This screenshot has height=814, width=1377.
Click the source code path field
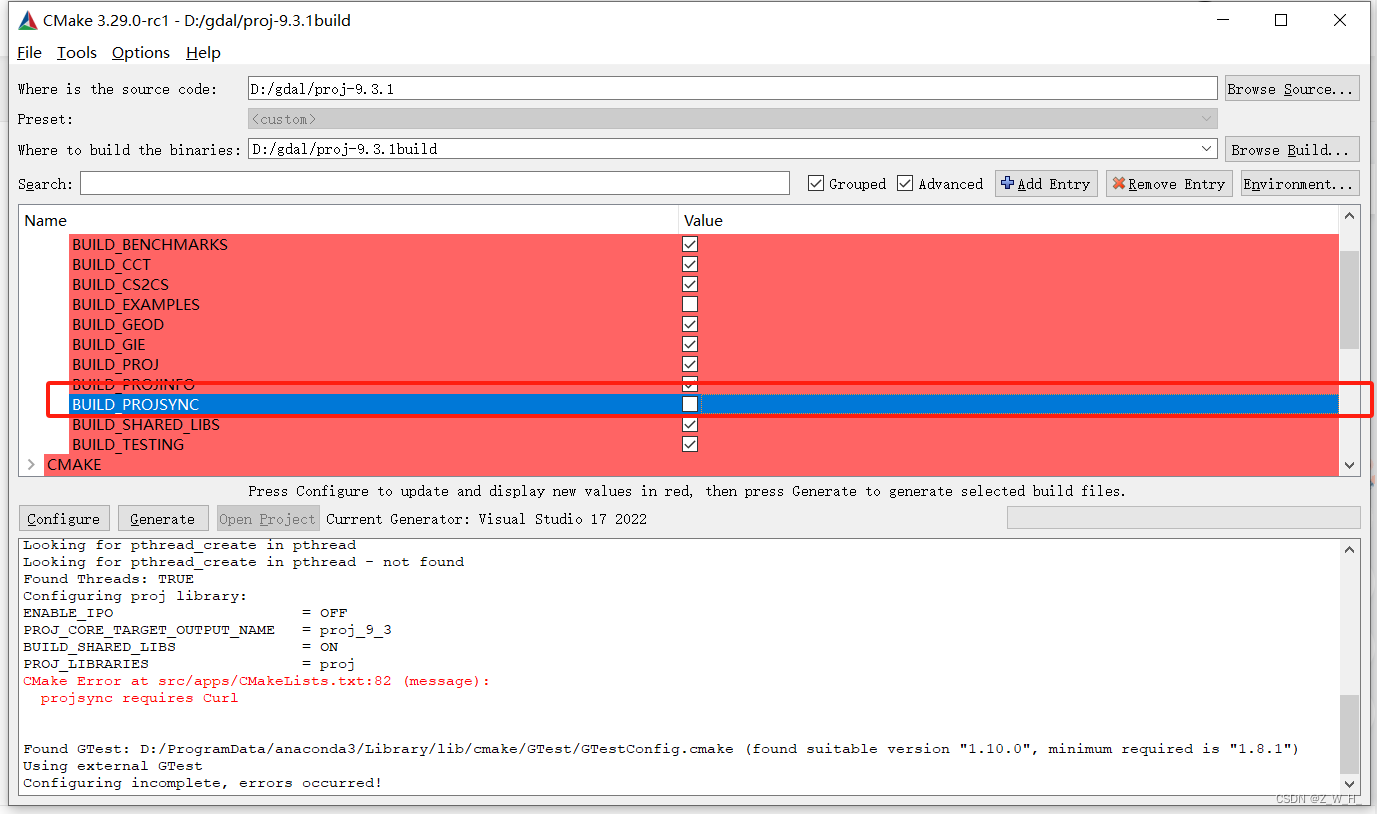tap(732, 89)
